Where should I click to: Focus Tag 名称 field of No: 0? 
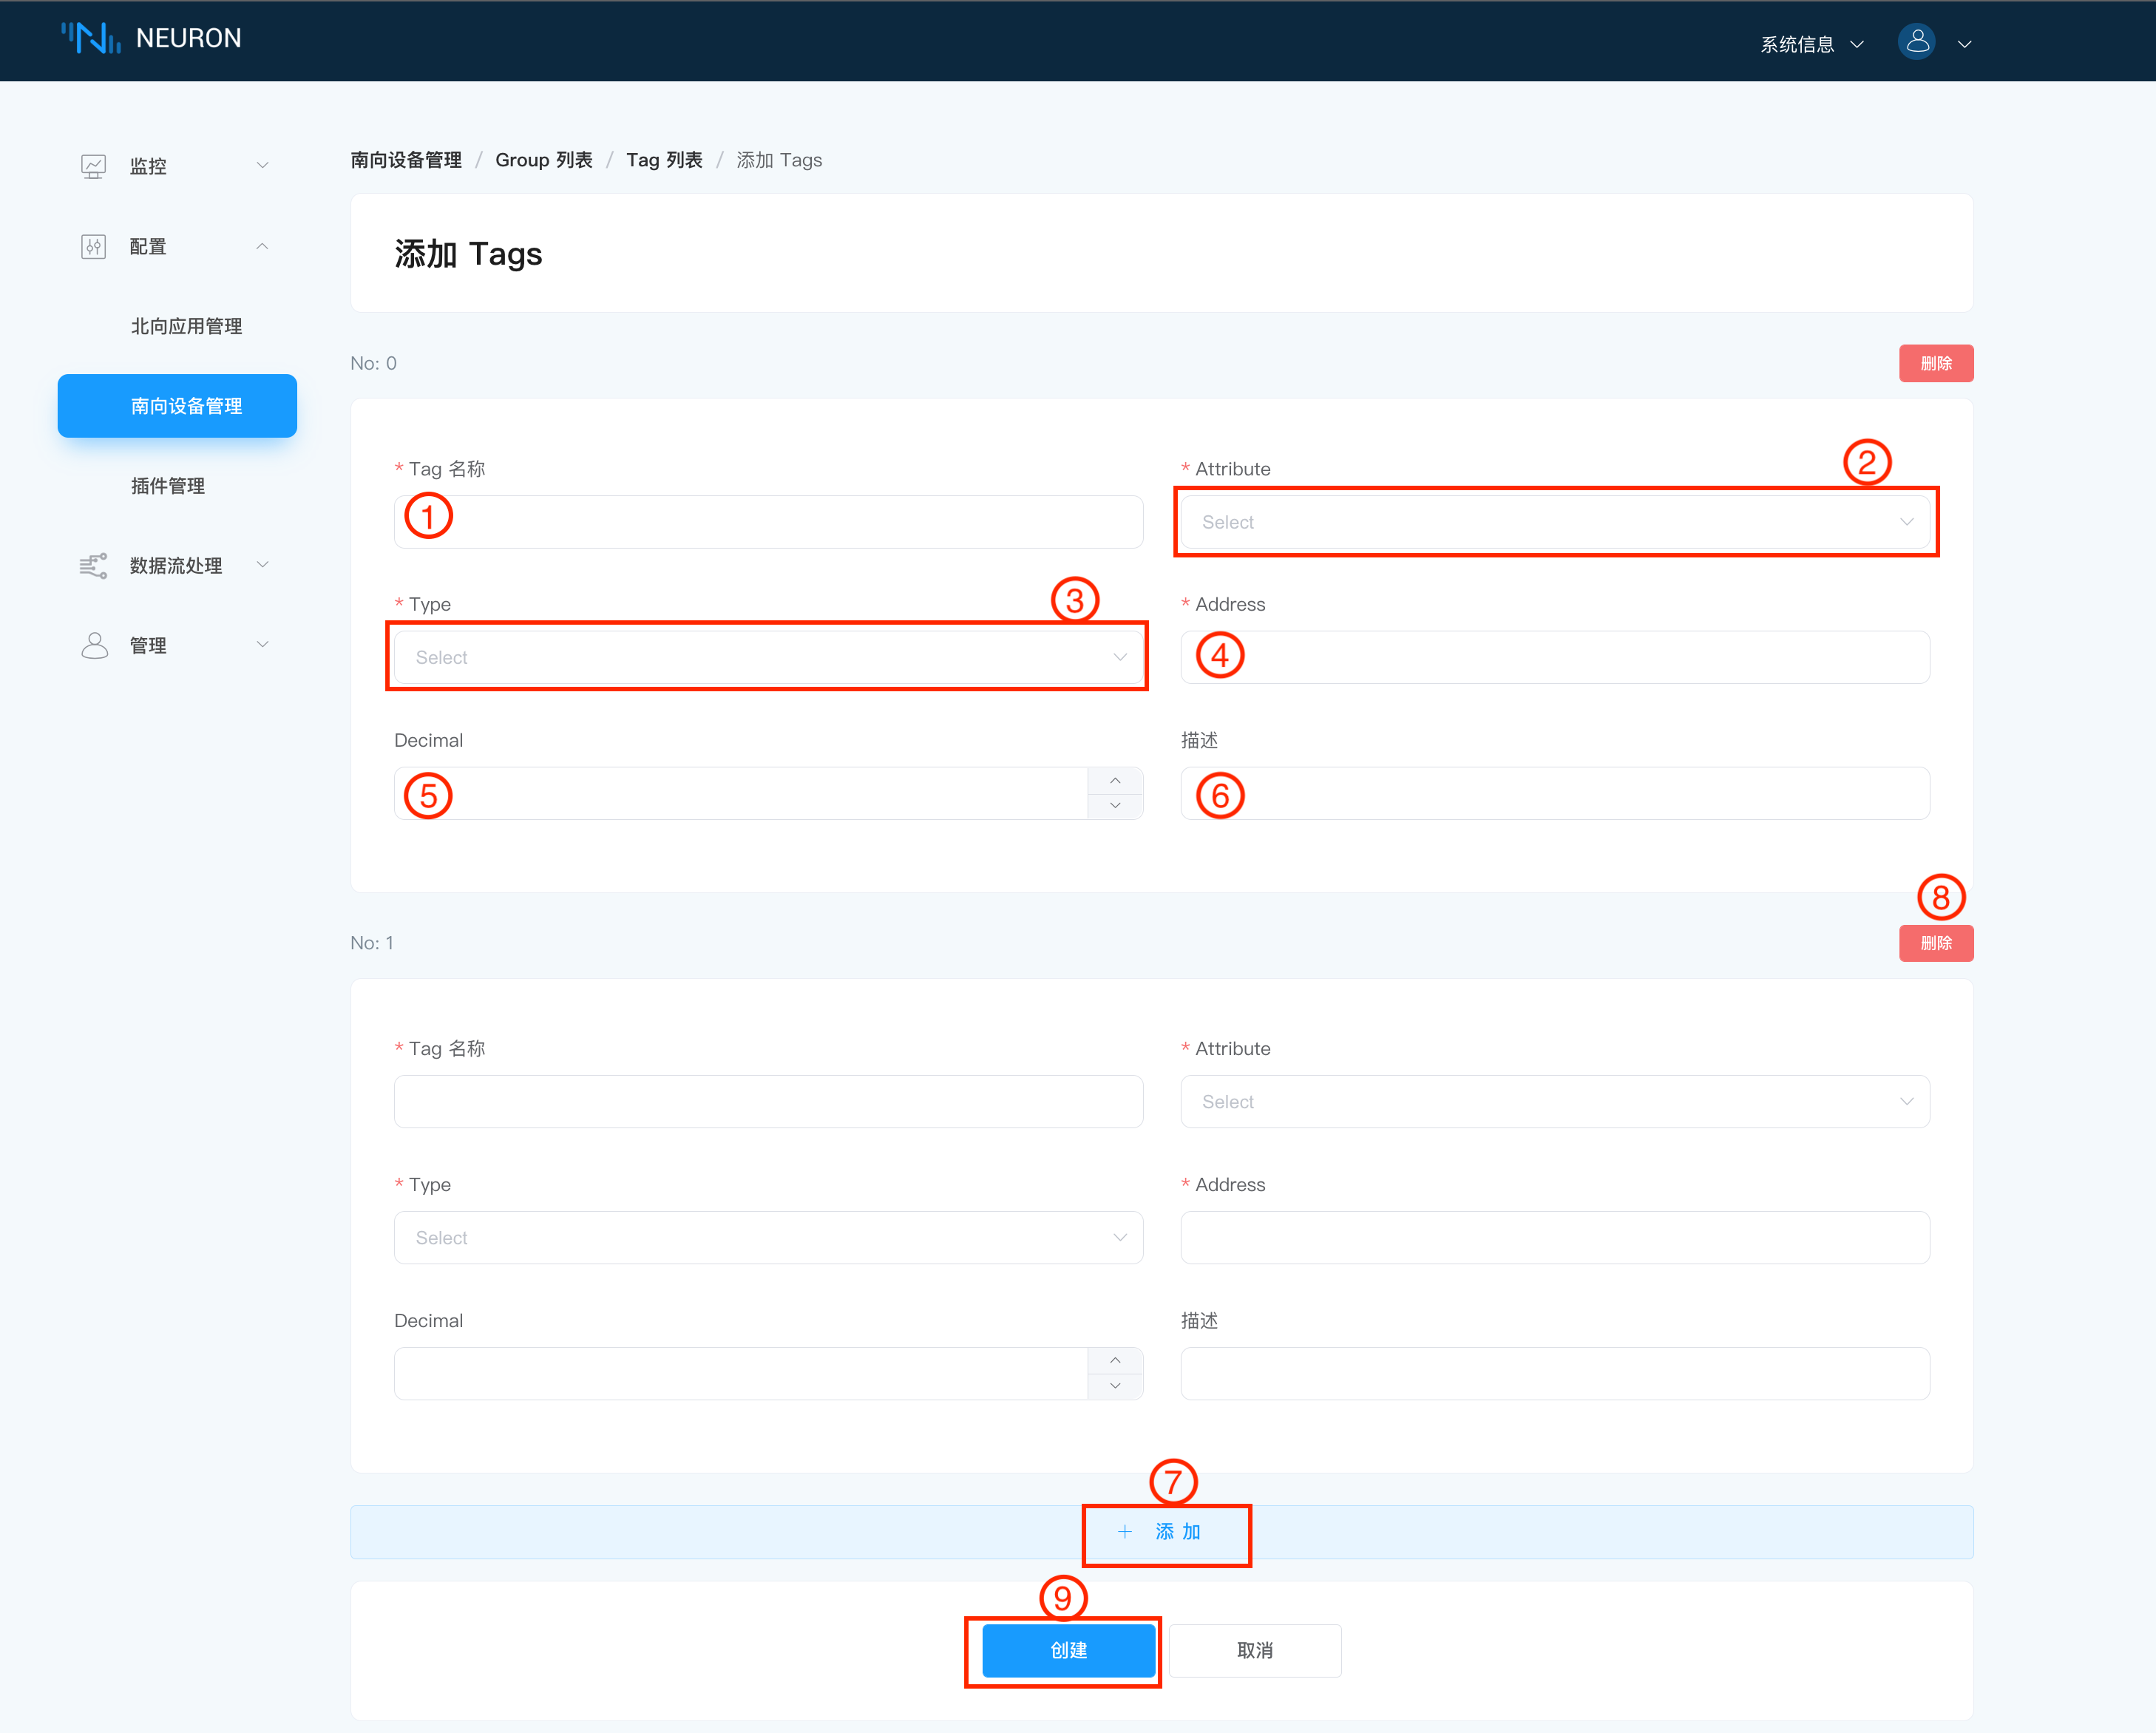point(768,522)
